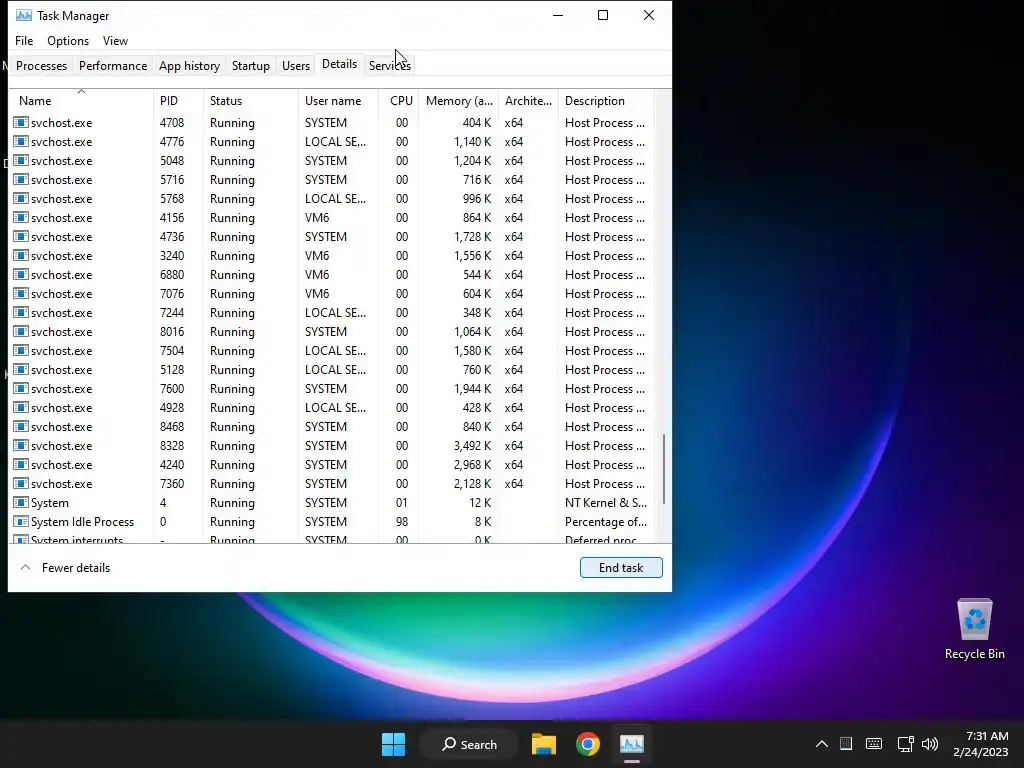Open the Recycle Bin desktop icon
Viewport: 1024px width, 768px height.
point(974,629)
